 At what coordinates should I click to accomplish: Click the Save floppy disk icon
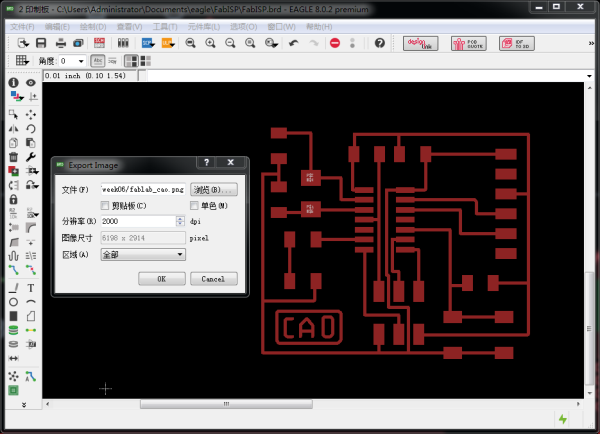tap(41, 43)
